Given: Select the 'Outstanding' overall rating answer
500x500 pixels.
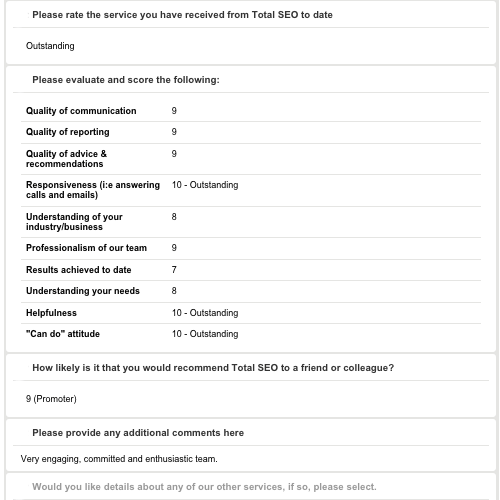Looking at the screenshot, I should coord(50,46).
